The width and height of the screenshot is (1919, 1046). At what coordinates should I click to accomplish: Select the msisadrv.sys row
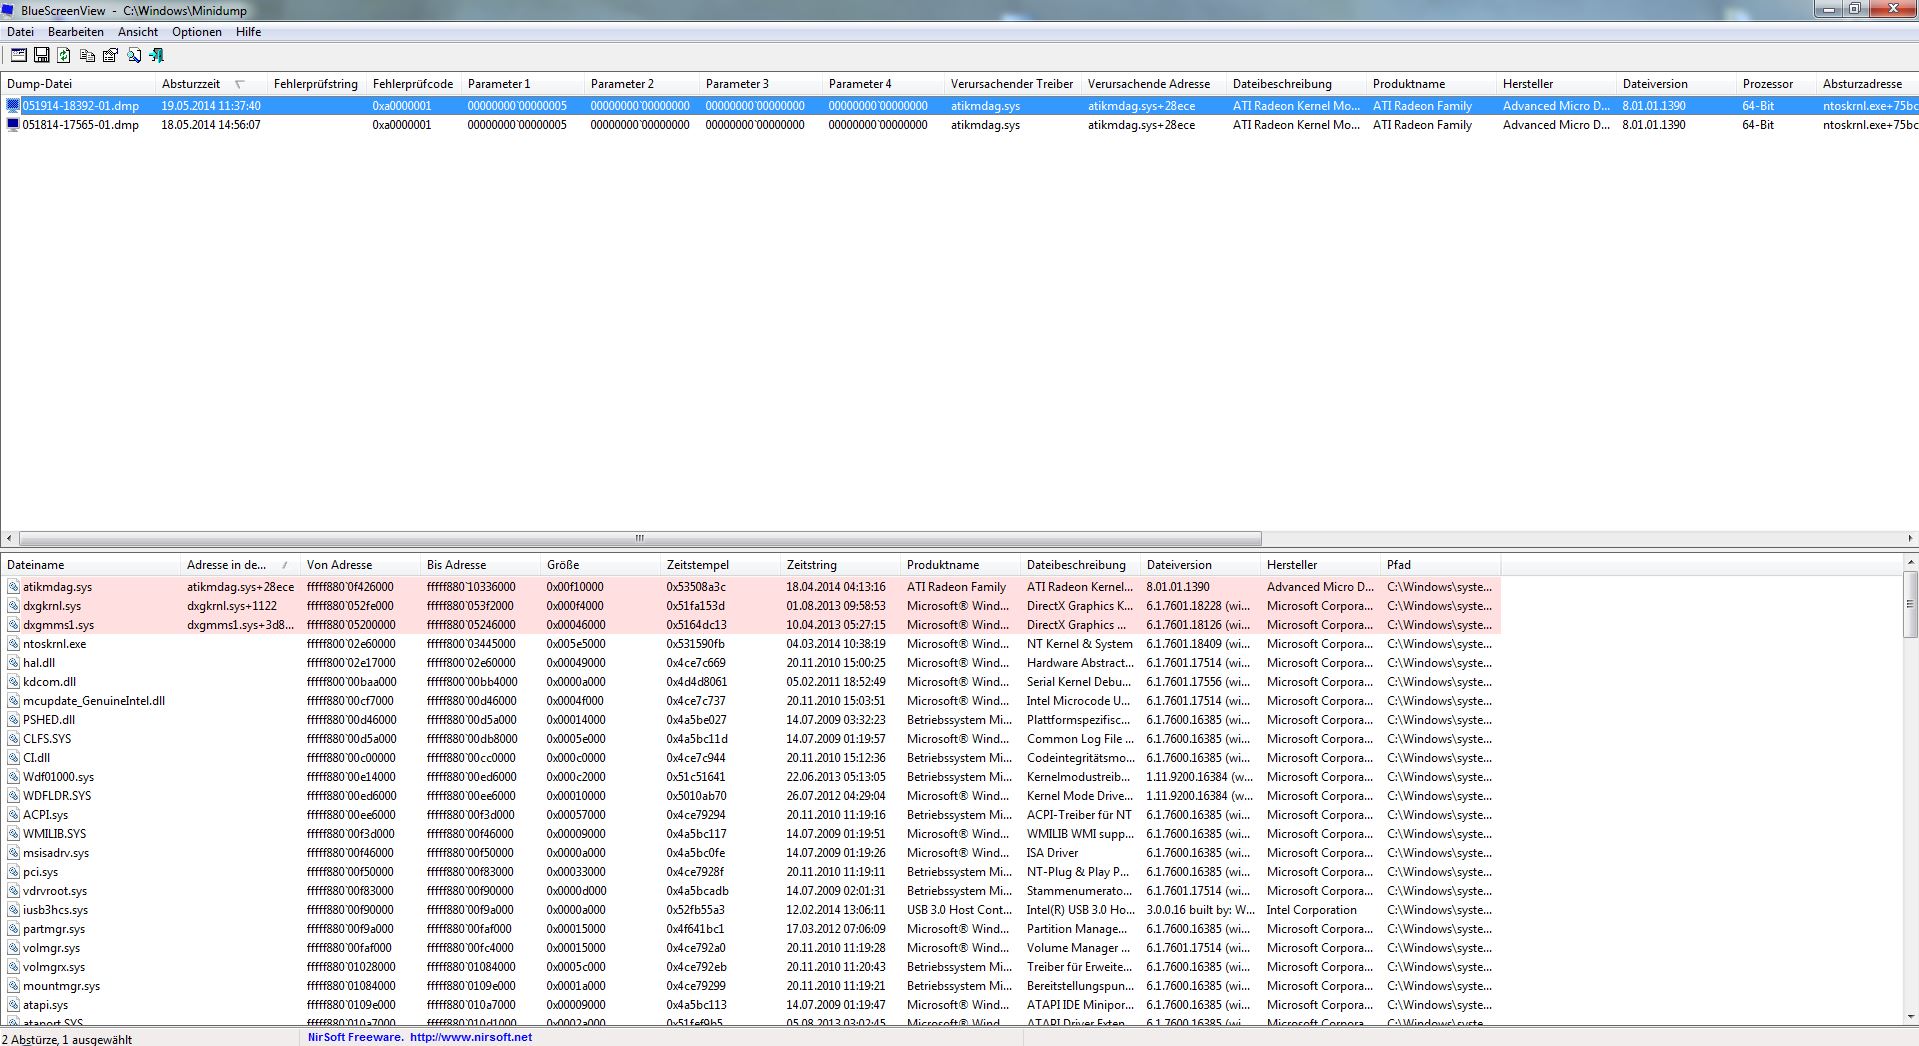[x=750, y=853]
